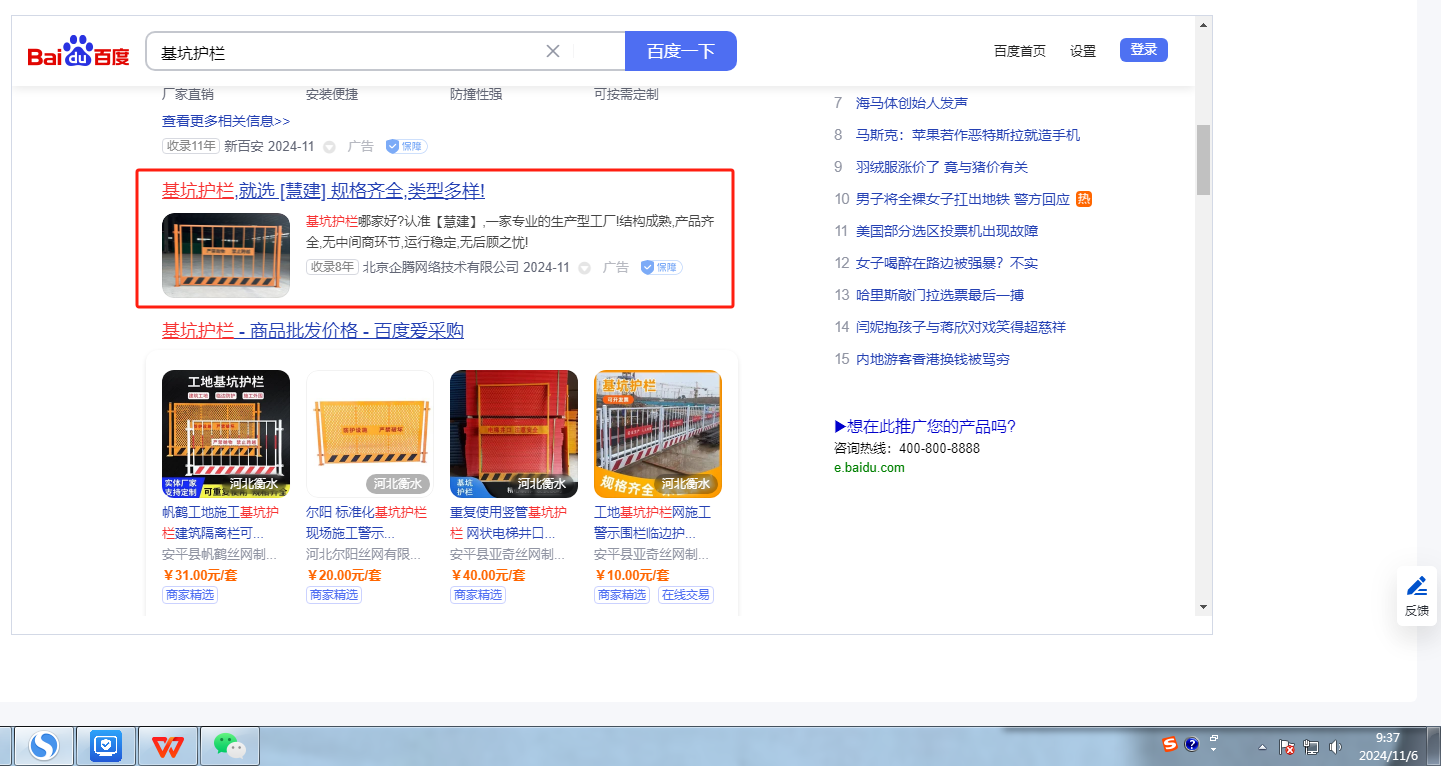This screenshot has width=1441, height=766.
Task: Click the 保障 badge on the 北京企腾 ad
Action: coord(662,267)
